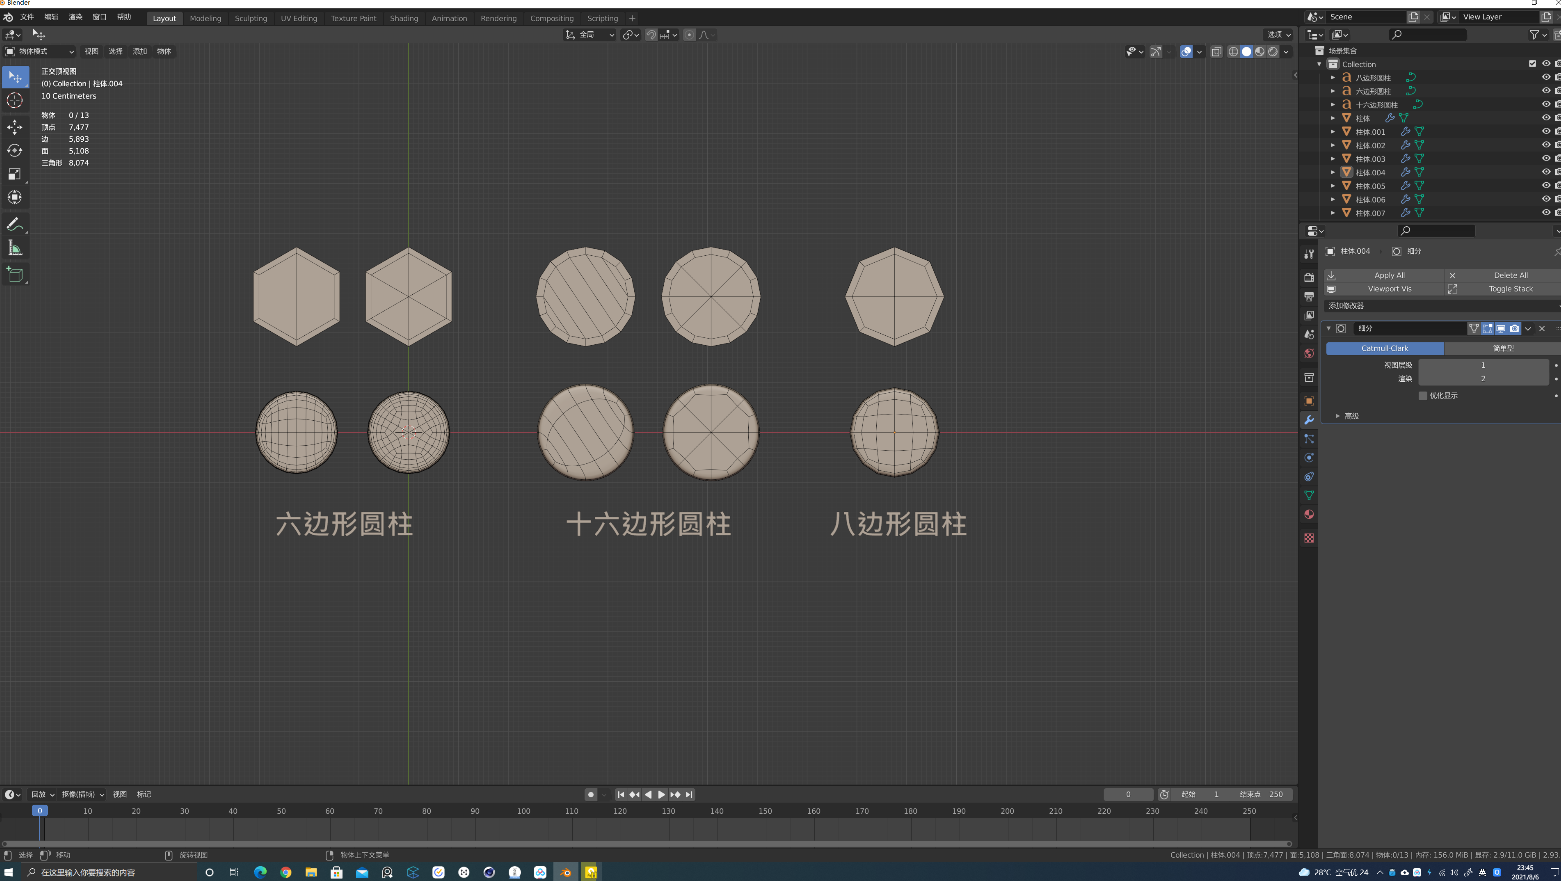This screenshot has width=1561, height=881.
Task: Open outliner filter dropdown
Action: pyautogui.click(x=1537, y=35)
